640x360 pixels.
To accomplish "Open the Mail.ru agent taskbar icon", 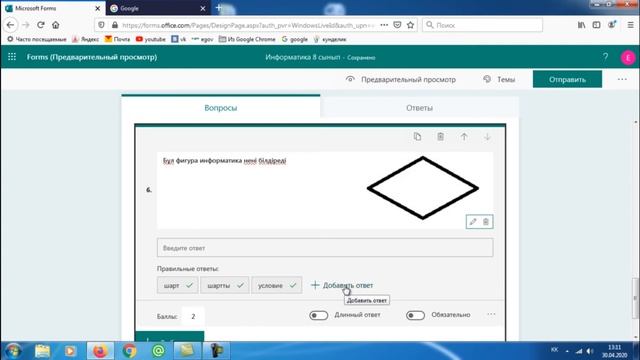I will coord(158,351).
